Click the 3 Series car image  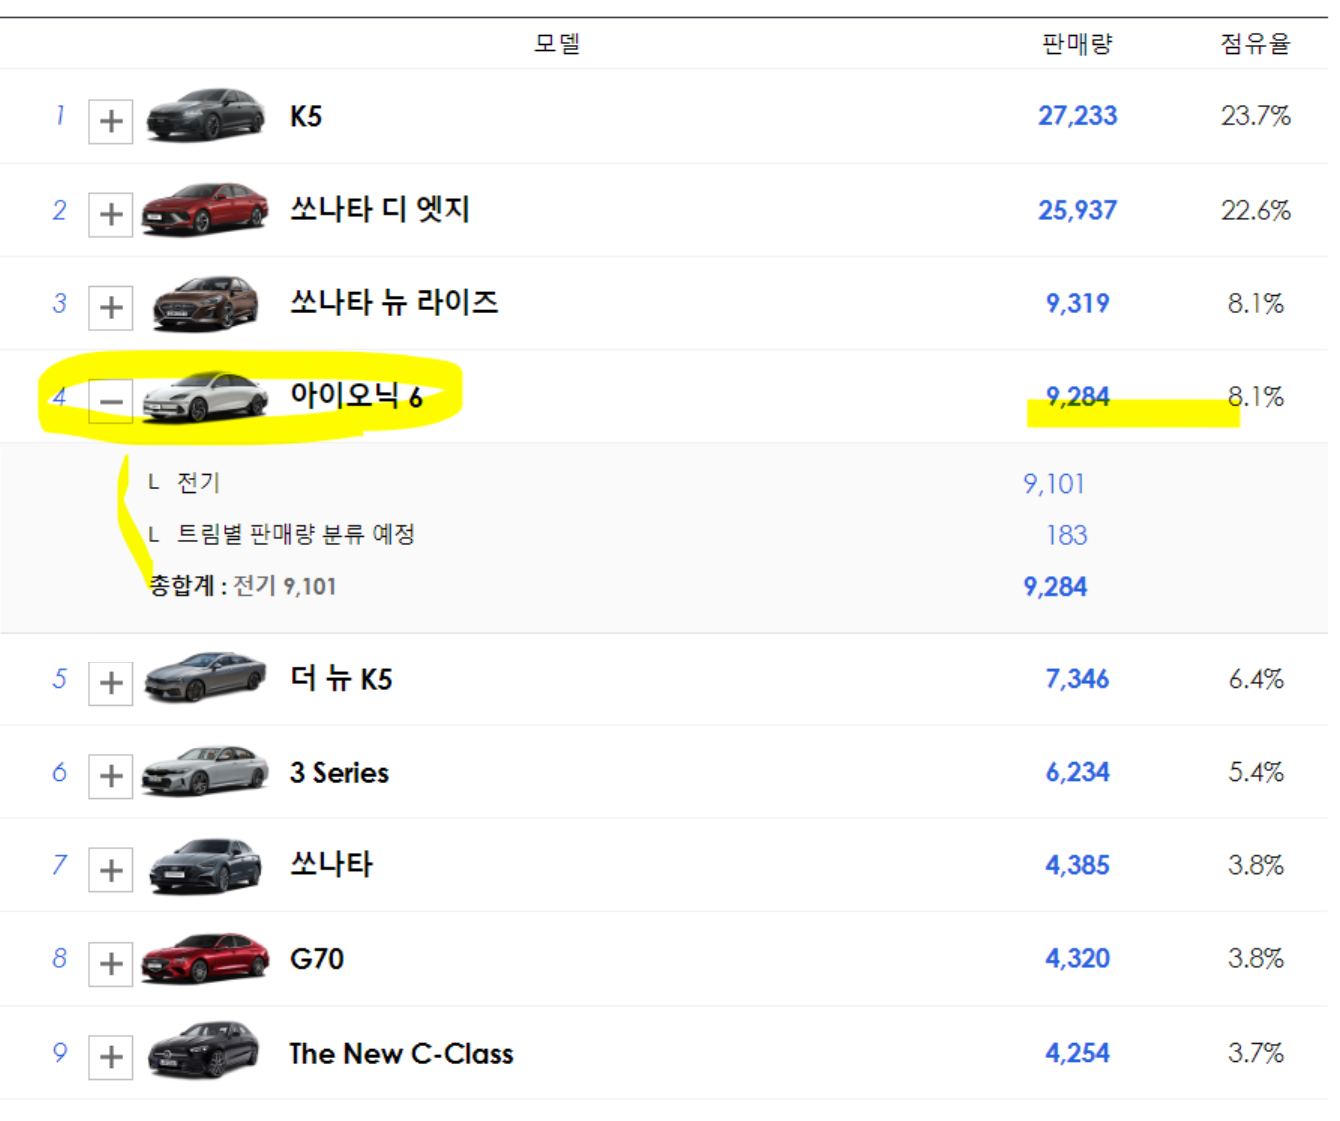tap(206, 771)
